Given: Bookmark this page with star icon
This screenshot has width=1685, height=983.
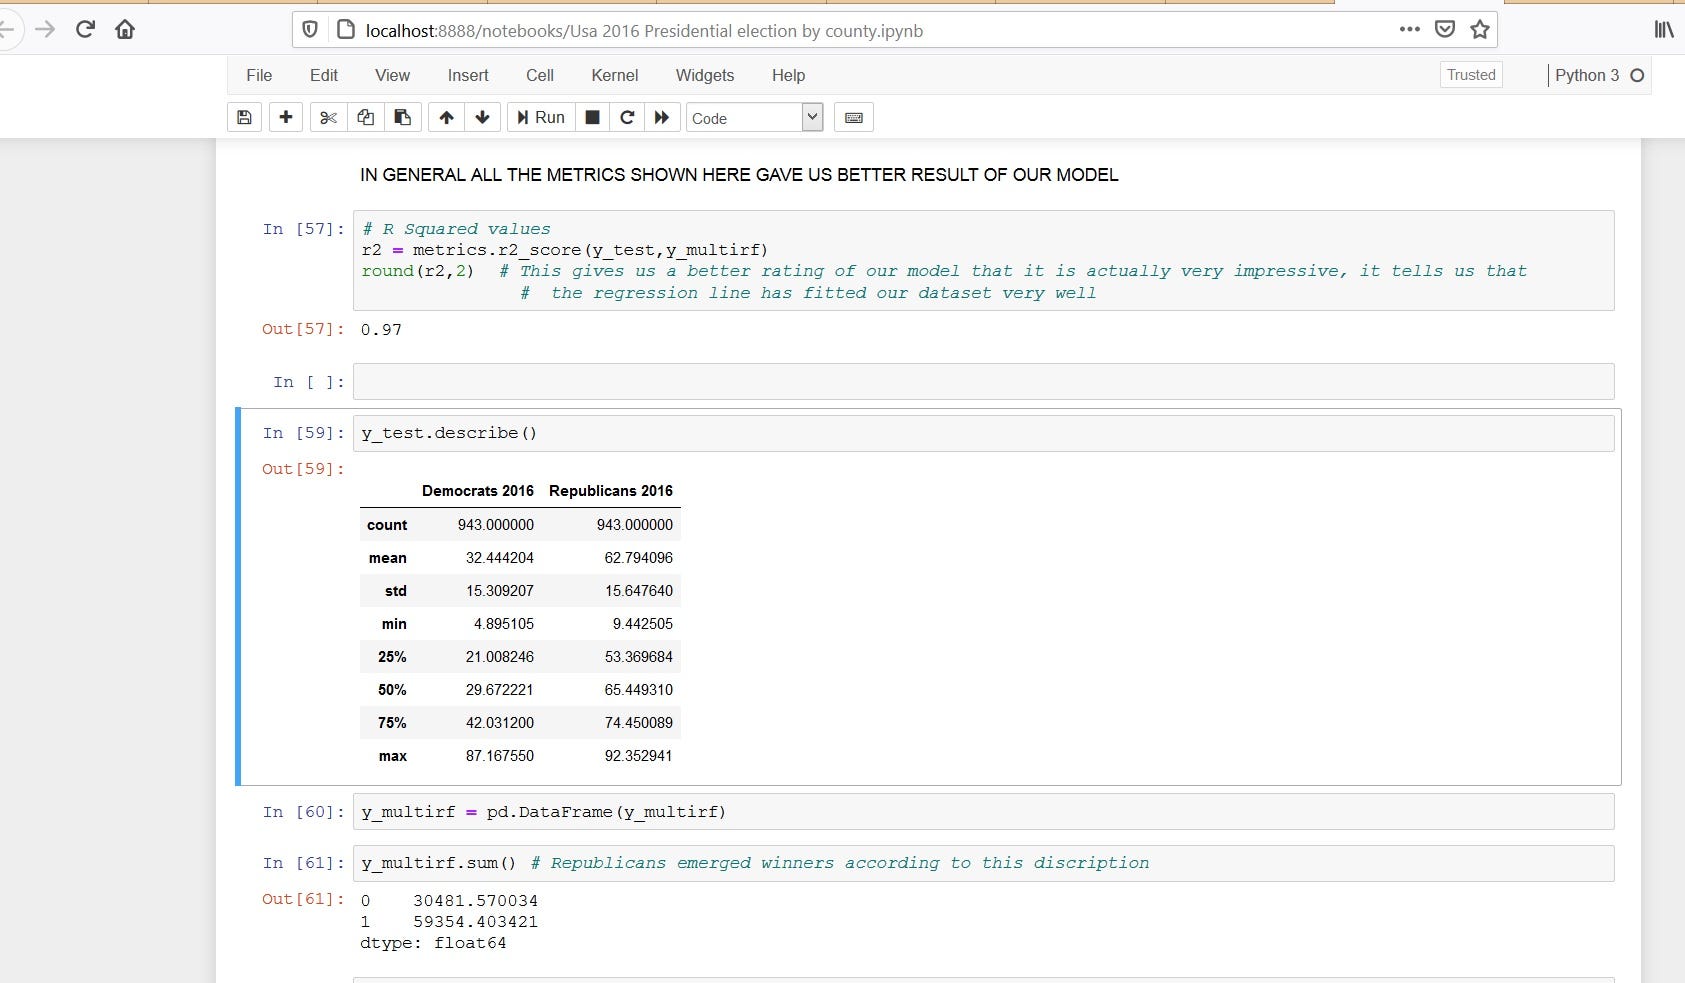Looking at the screenshot, I should click(x=1480, y=29).
